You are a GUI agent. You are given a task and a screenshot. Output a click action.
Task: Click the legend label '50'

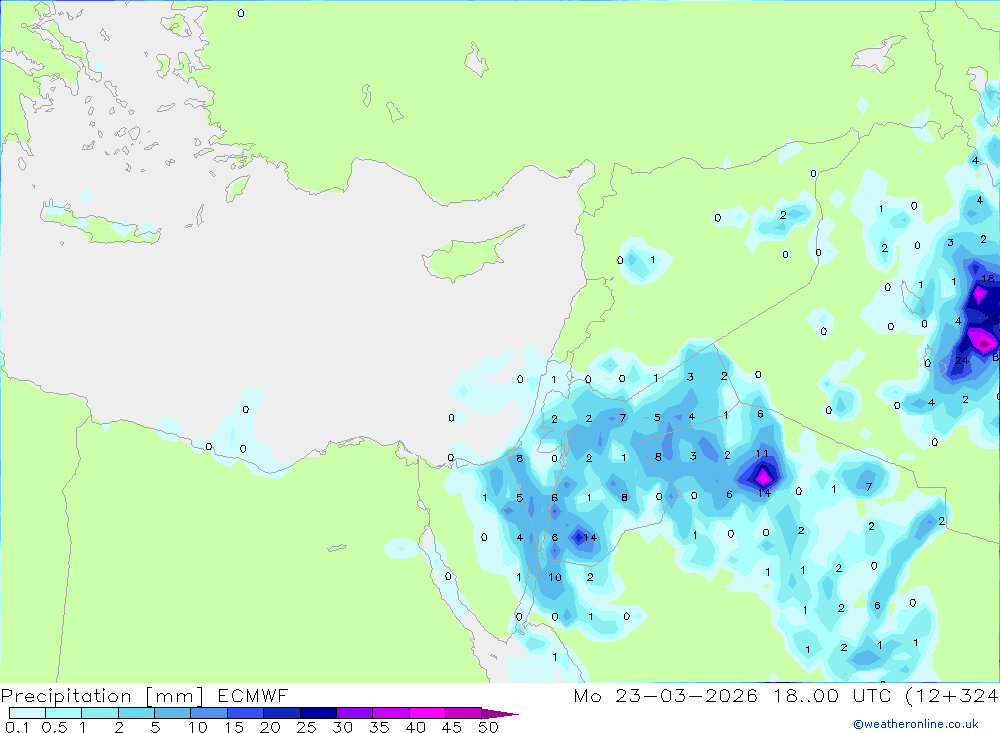488,727
